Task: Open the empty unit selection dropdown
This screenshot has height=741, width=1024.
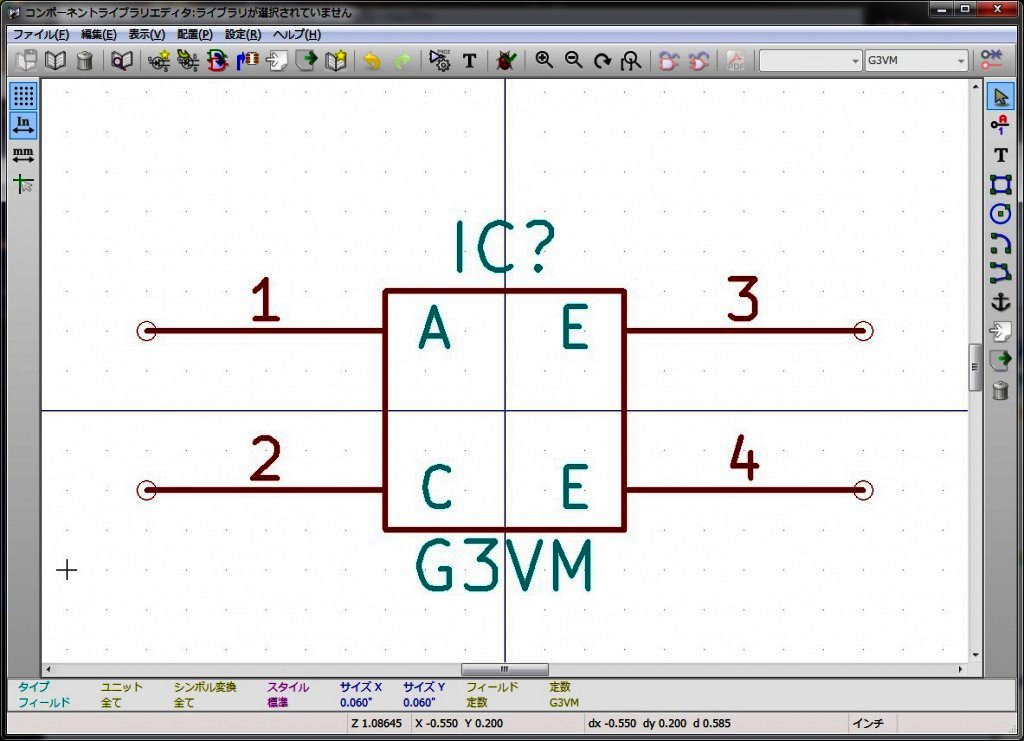Action: [810, 61]
